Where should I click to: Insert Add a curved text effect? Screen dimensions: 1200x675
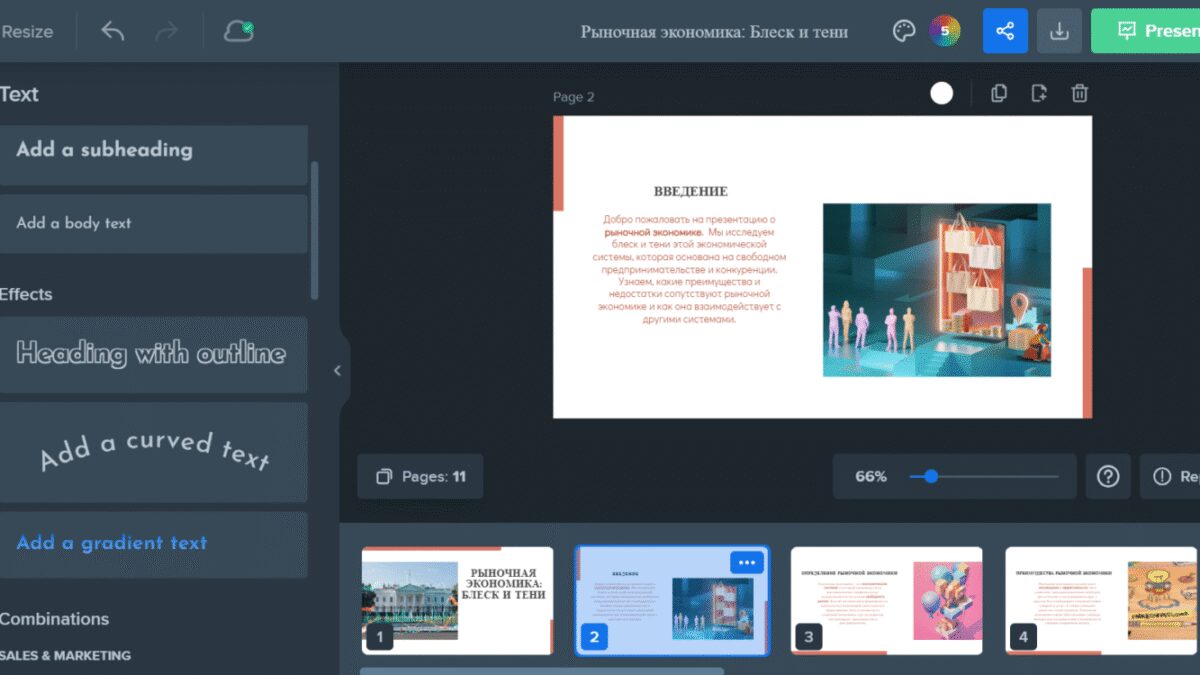point(154,452)
